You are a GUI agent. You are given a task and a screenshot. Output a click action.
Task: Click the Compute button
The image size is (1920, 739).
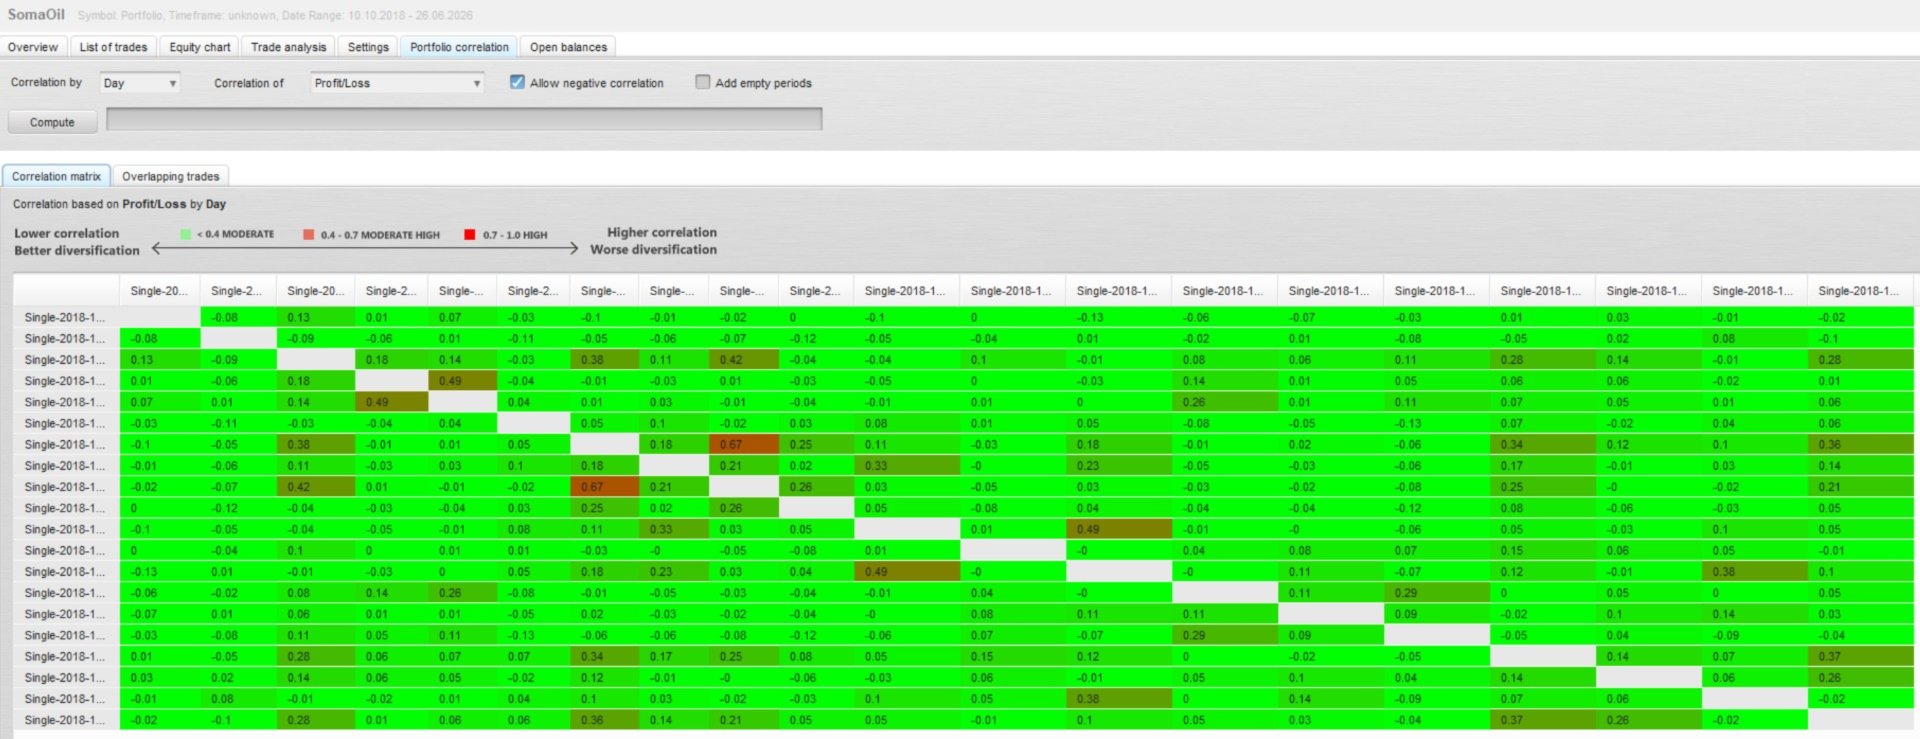52,122
